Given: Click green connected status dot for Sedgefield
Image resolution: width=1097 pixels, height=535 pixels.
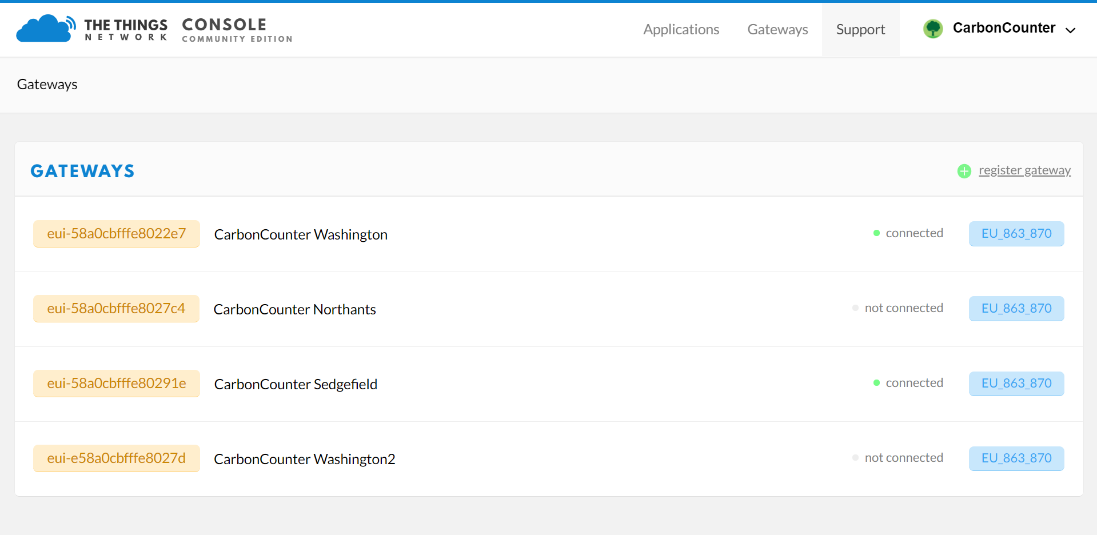Looking at the screenshot, I should pyautogui.click(x=876, y=383).
